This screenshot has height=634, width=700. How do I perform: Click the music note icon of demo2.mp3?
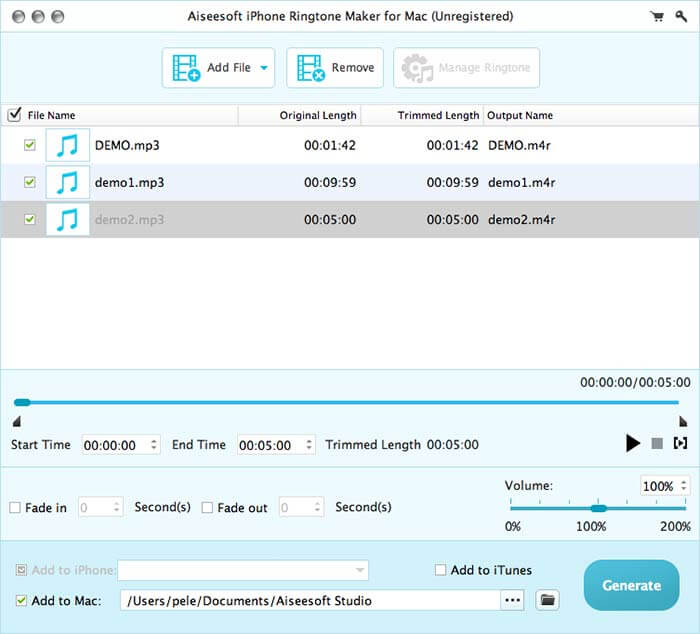[67, 219]
